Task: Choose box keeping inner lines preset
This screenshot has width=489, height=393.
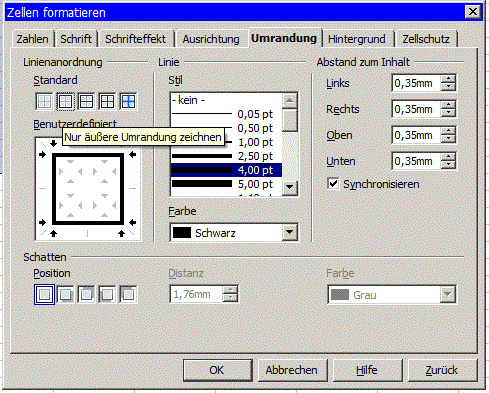Action: (x=128, y=101)
